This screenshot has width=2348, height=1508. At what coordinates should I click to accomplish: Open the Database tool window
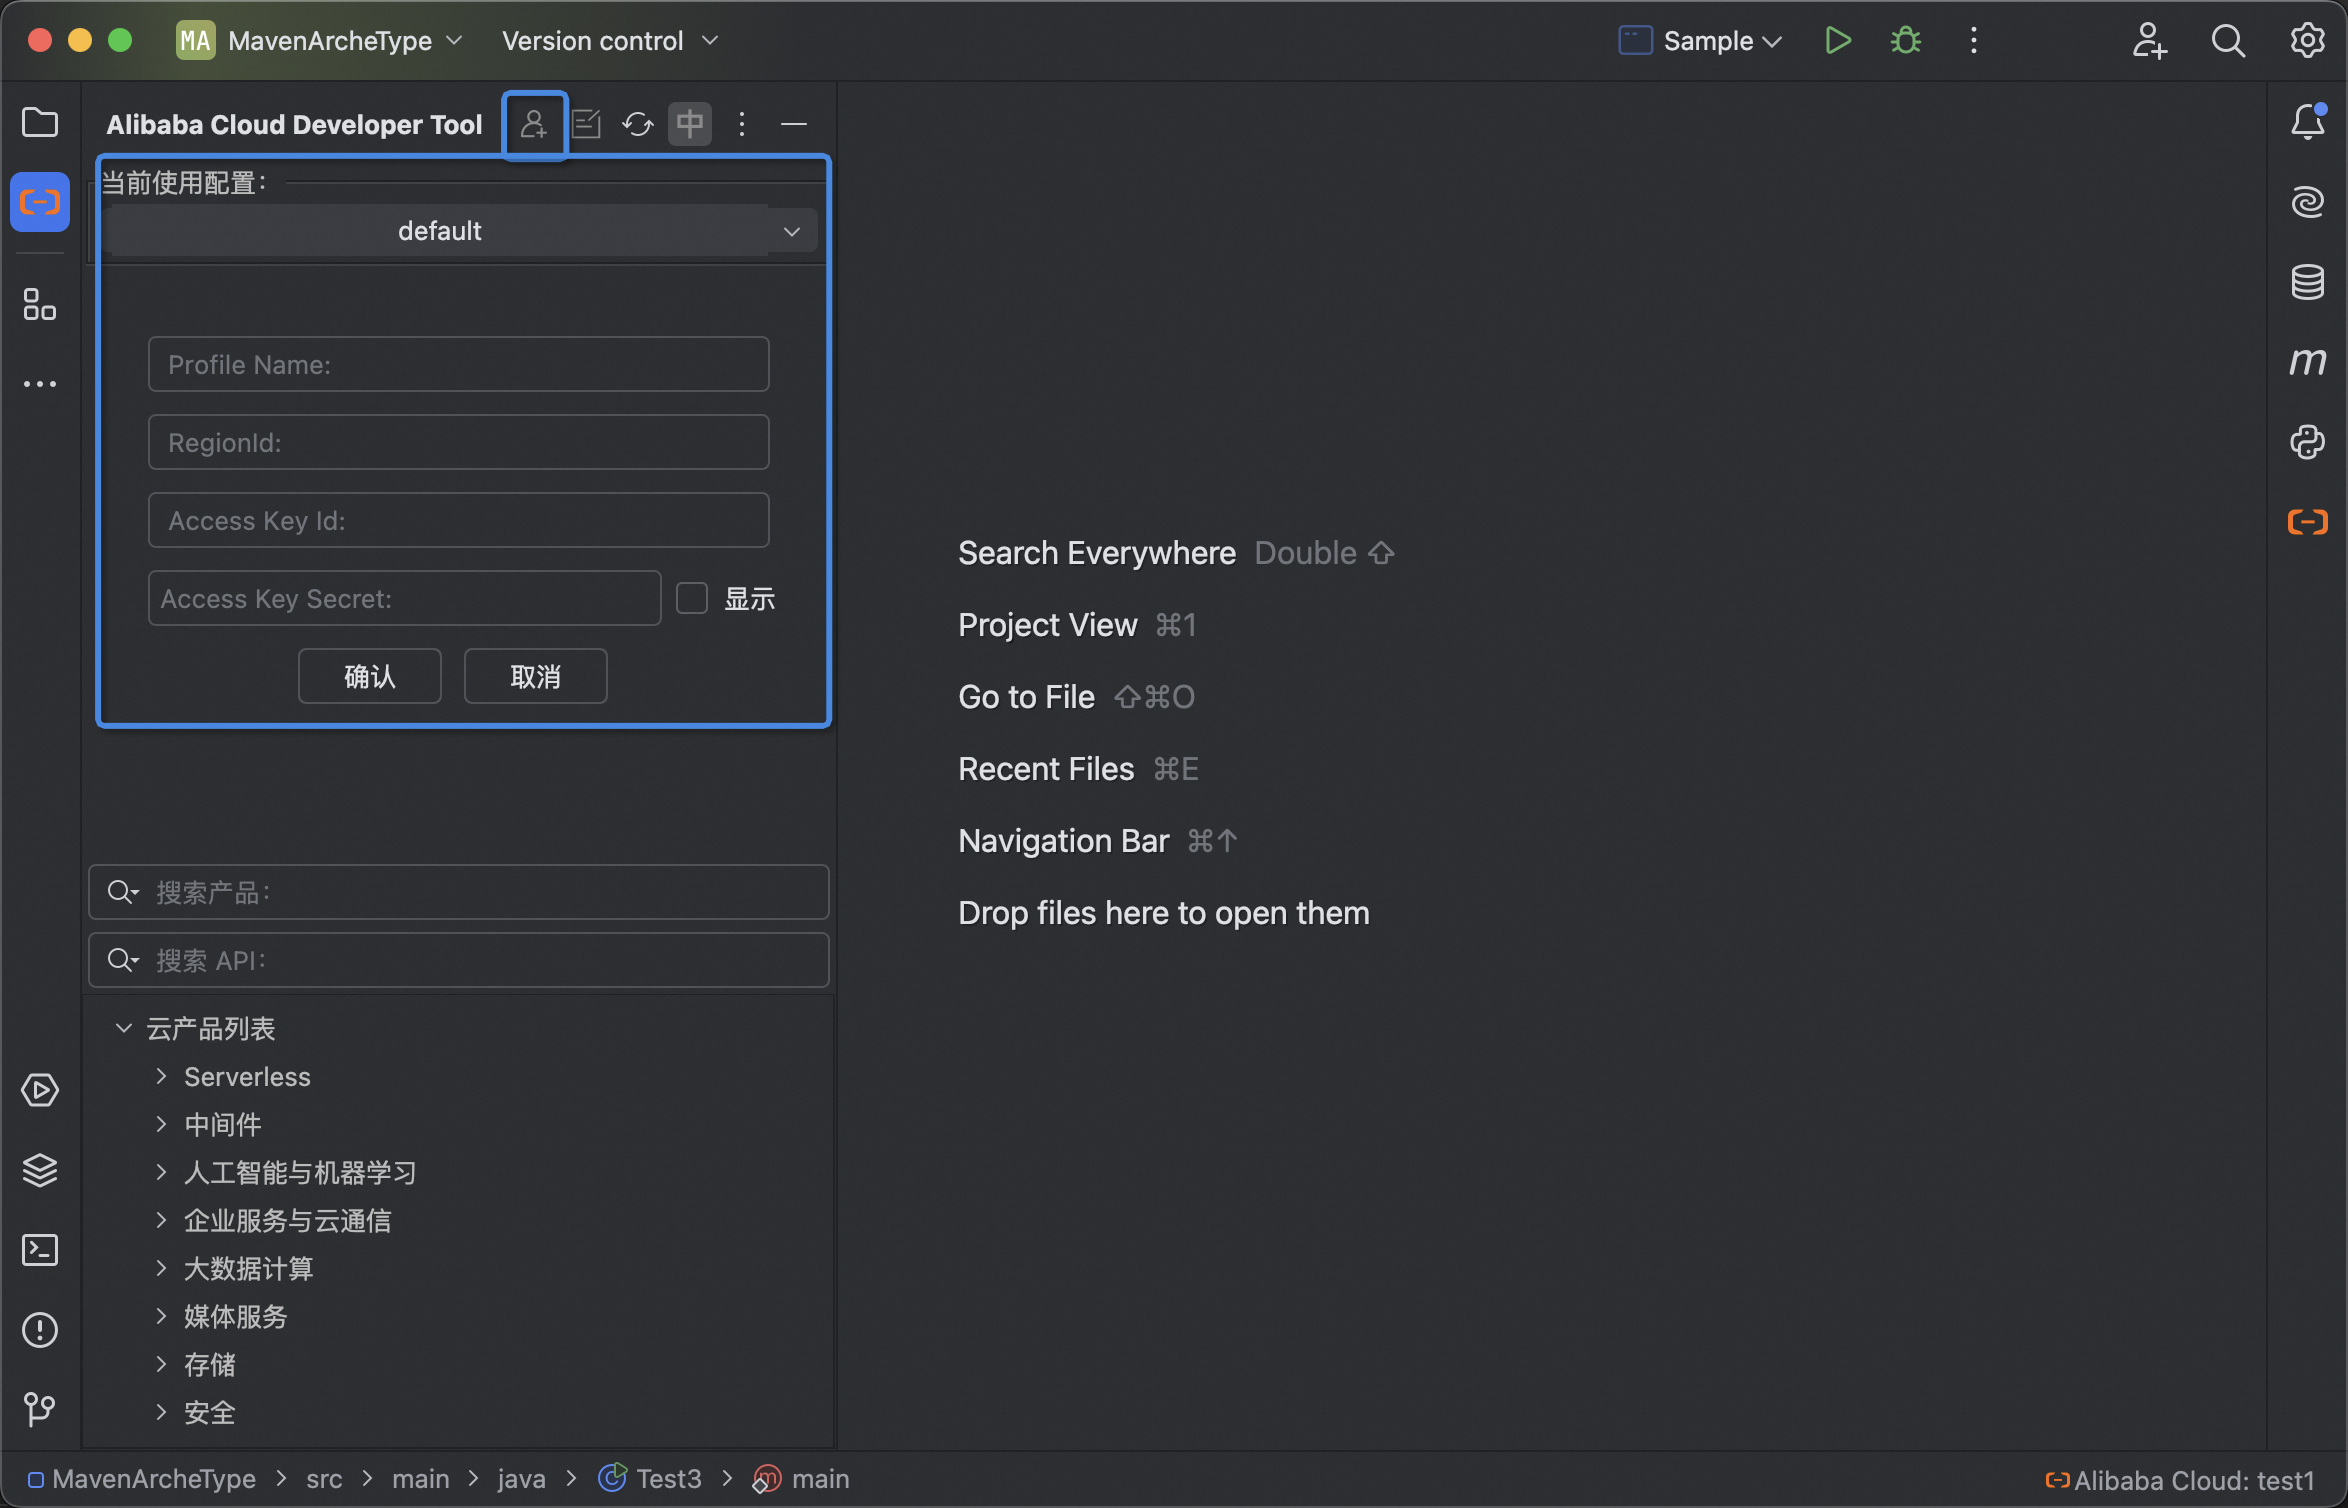pyautogui.click(x=2308, y=282)
